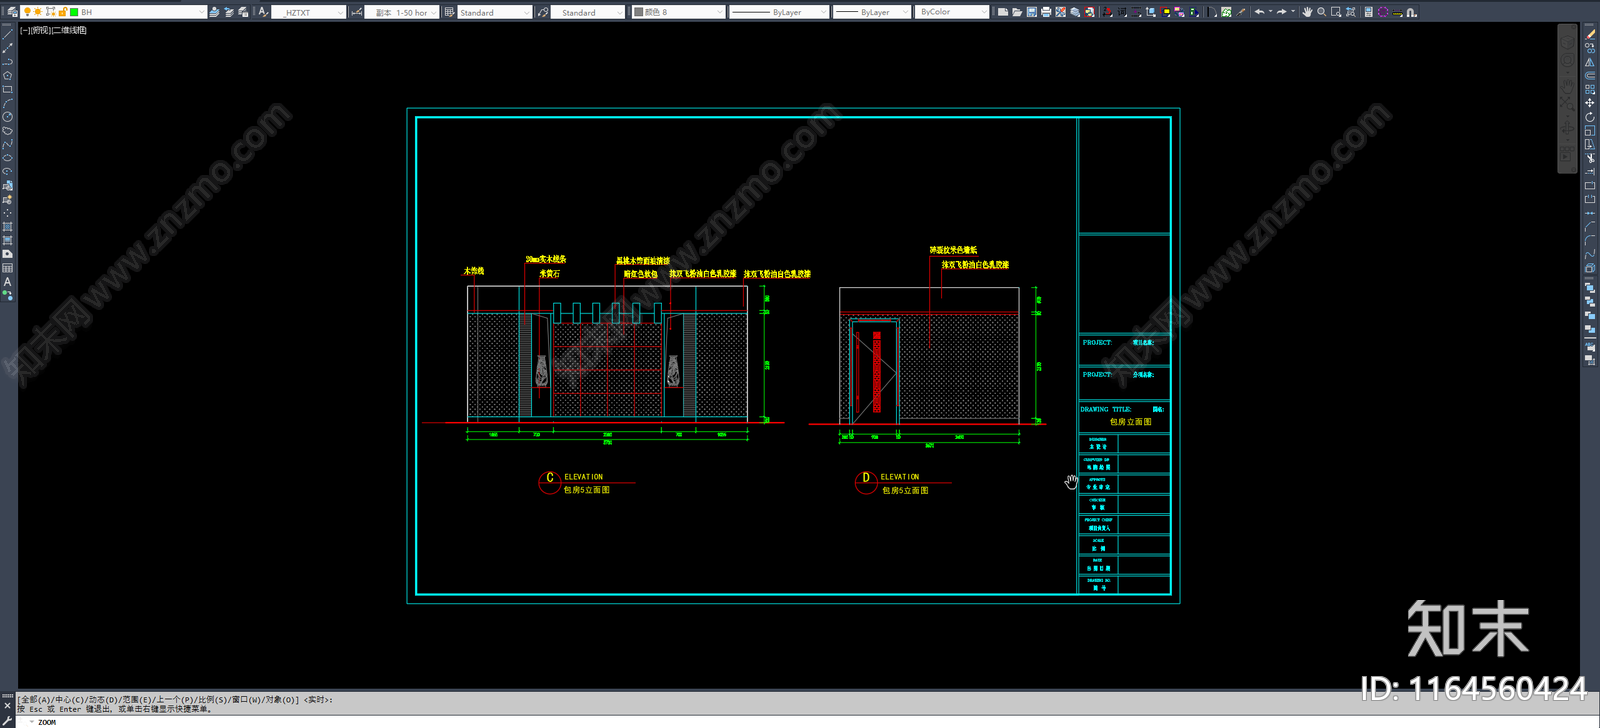Open the ByColor plot style dropdown
The width and height of the screenshot is (1600, 728).
[x=984, y=12]
